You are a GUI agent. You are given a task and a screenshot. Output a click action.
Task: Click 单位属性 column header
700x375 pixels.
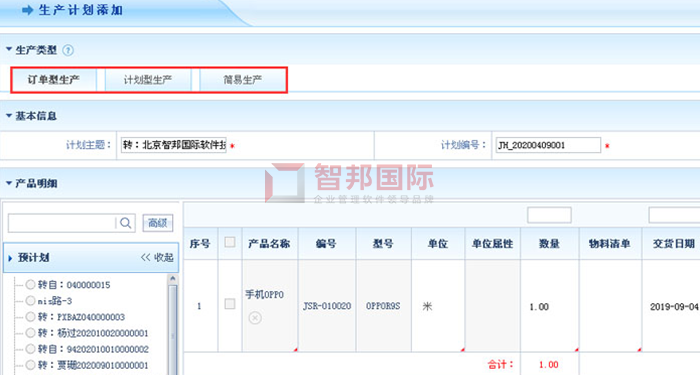point(493,244)
